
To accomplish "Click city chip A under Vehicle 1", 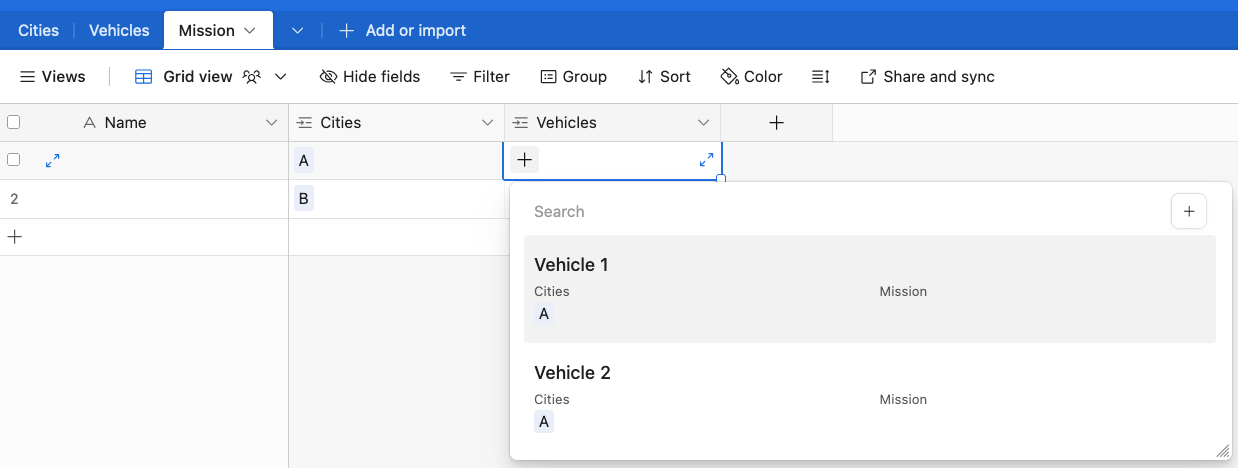I will pos(544,314).
